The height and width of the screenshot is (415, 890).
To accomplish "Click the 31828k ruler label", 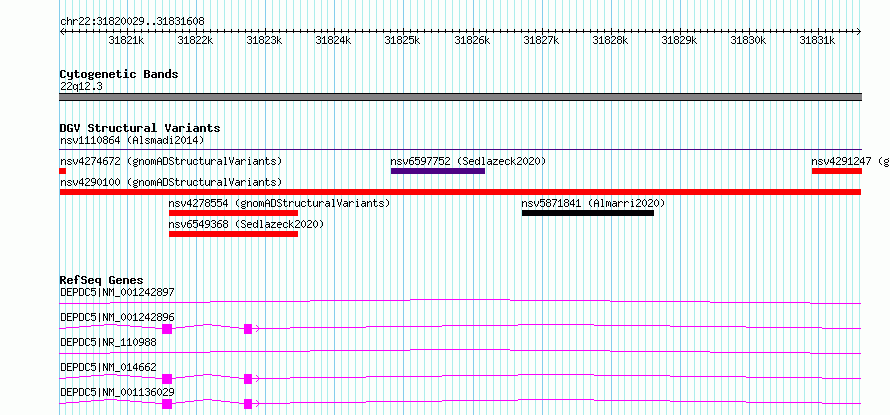I will (610, 40).
